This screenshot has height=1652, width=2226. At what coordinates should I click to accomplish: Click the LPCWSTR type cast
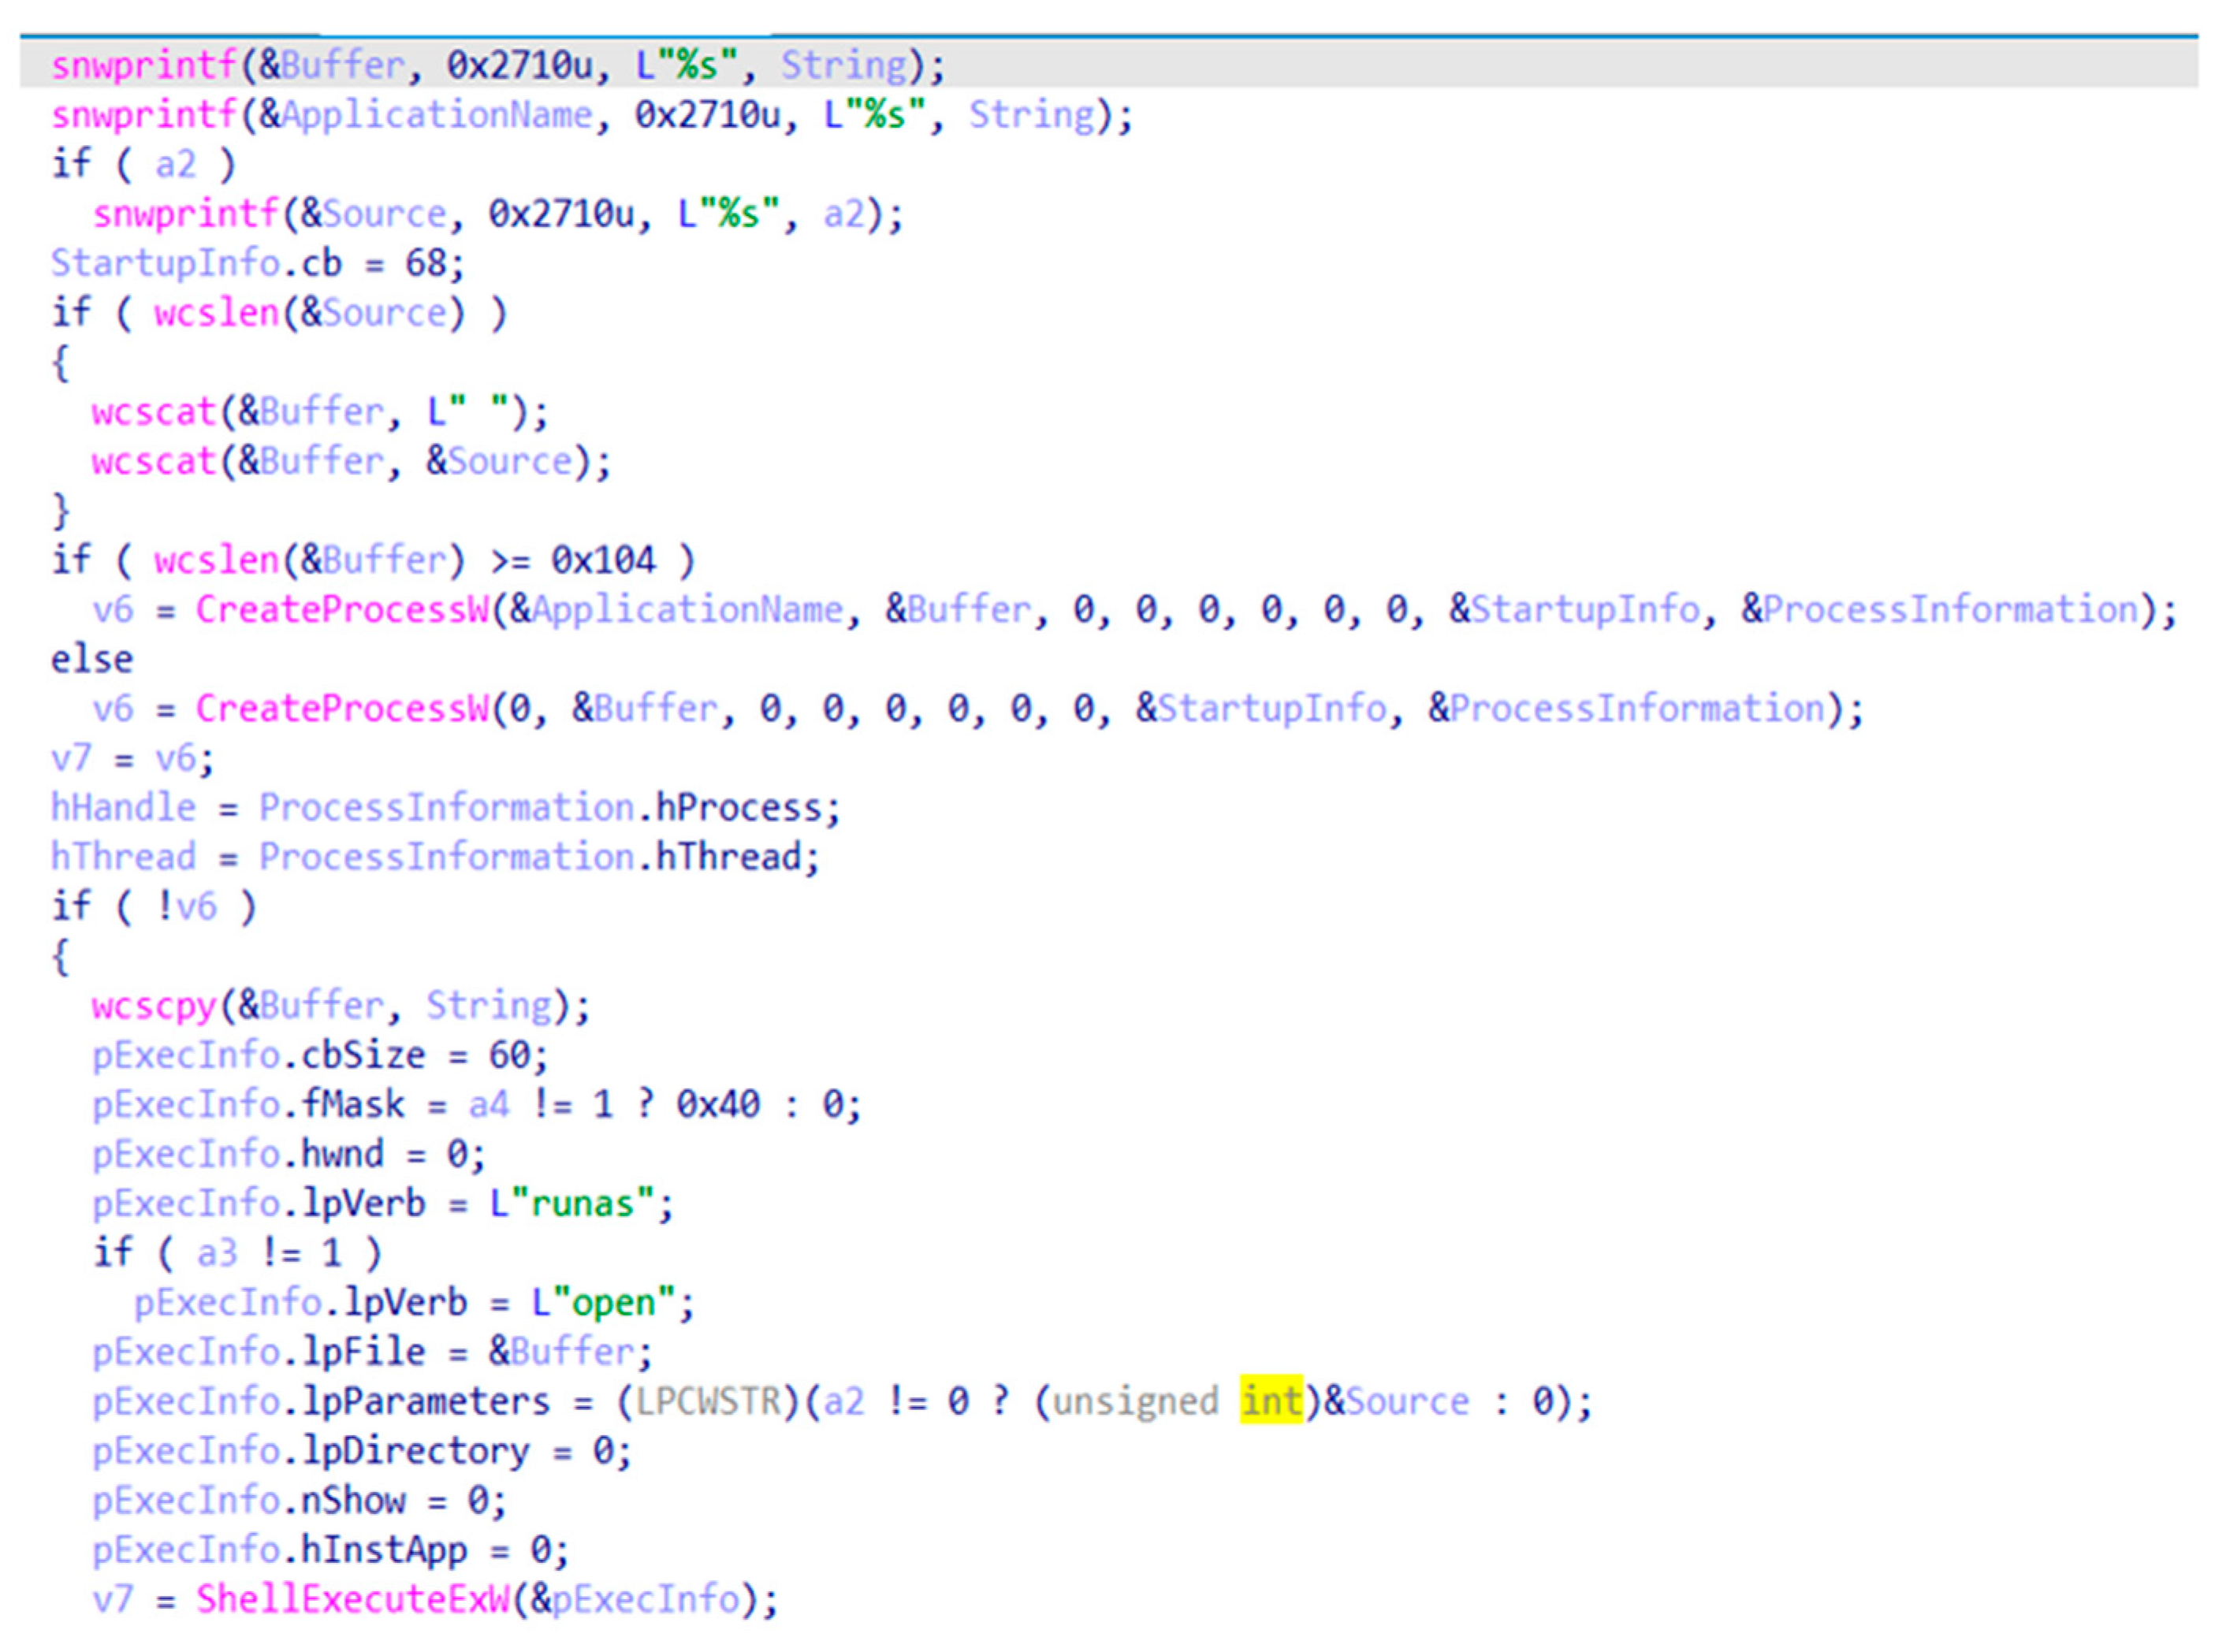point(707,1401)
